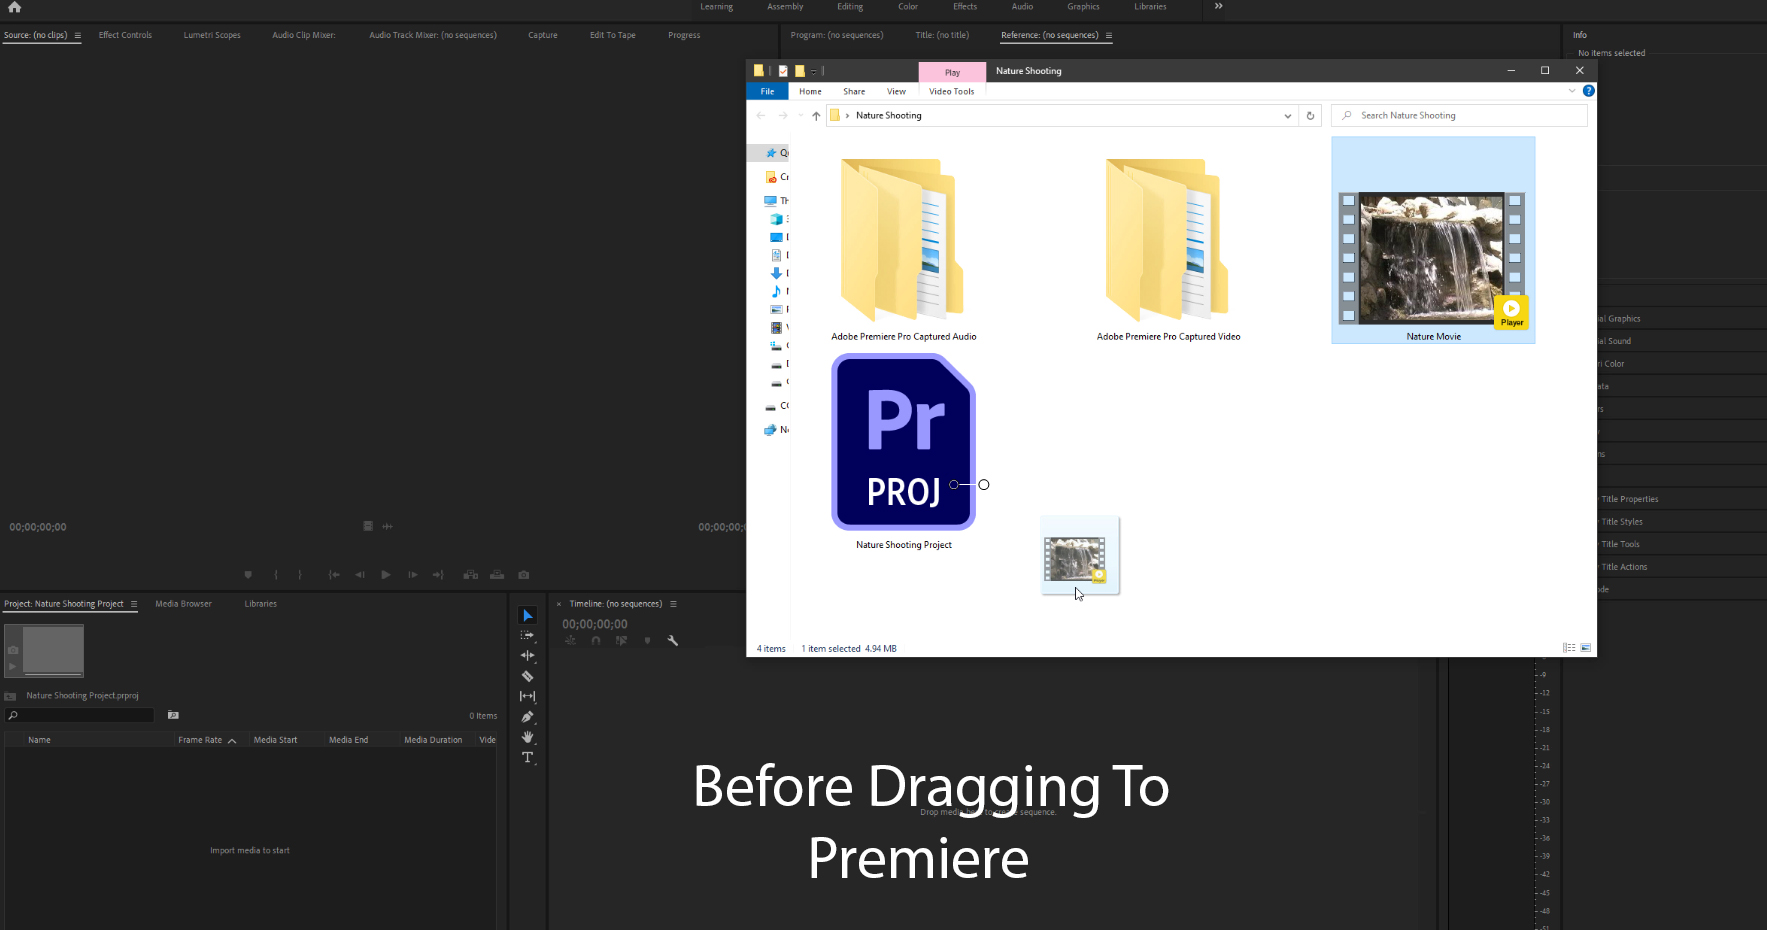Navigate up one folder level in Explorer
Screen dimensions: 1767x930
pyautogui.click(x=816, y=115)
